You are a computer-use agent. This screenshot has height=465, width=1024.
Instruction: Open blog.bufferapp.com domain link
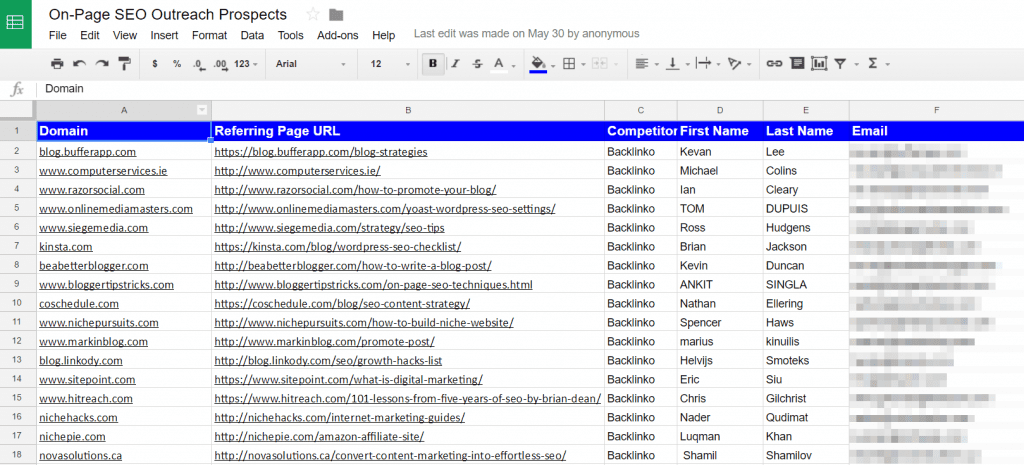click(x=88, y=152)
